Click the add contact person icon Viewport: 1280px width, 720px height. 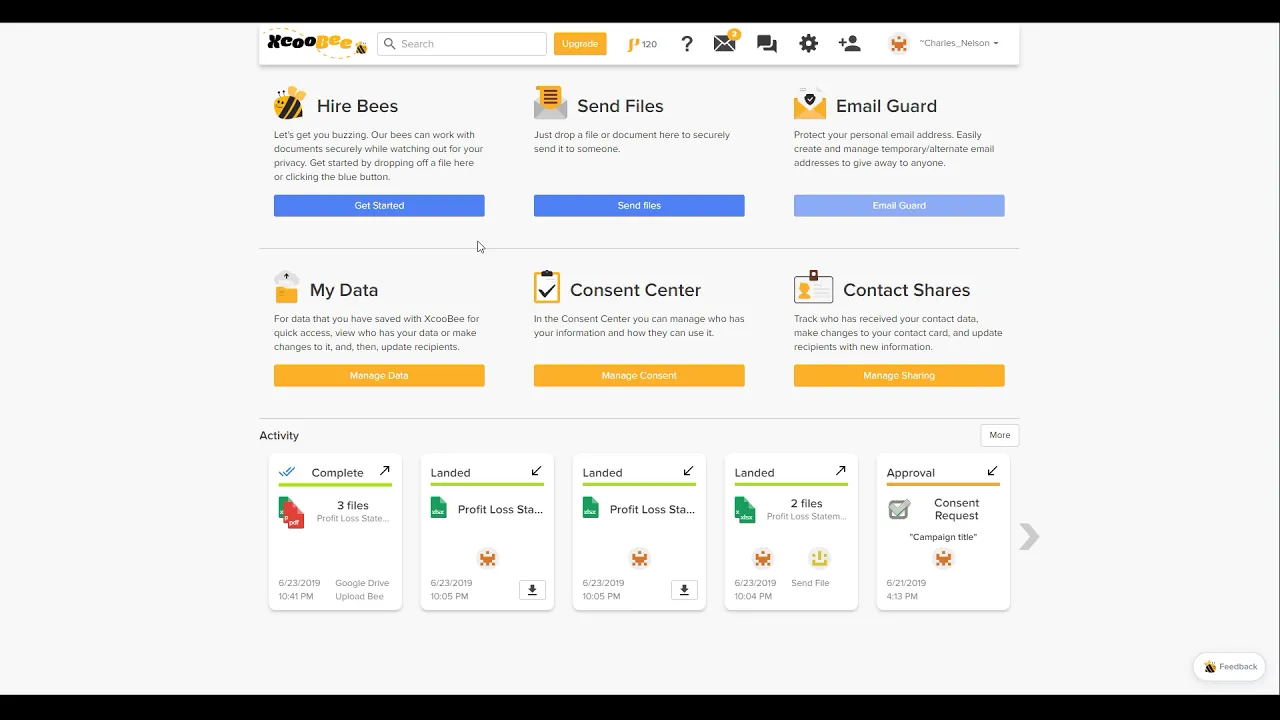(850, 44)
